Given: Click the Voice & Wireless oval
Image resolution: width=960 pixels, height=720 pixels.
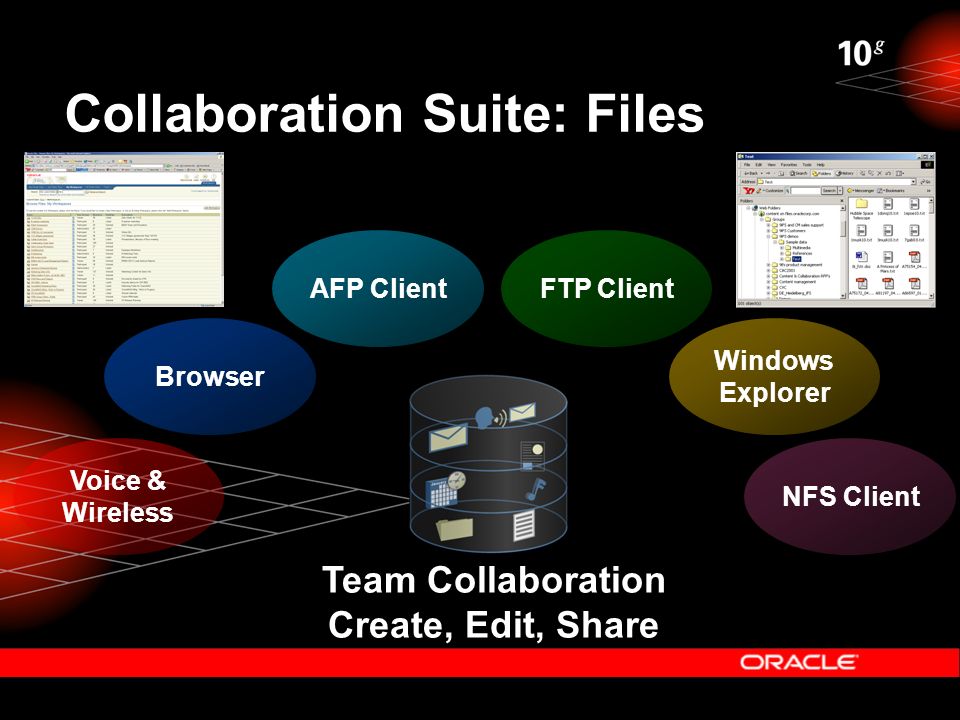Looking at the screenshot, I should click(118, 496).
